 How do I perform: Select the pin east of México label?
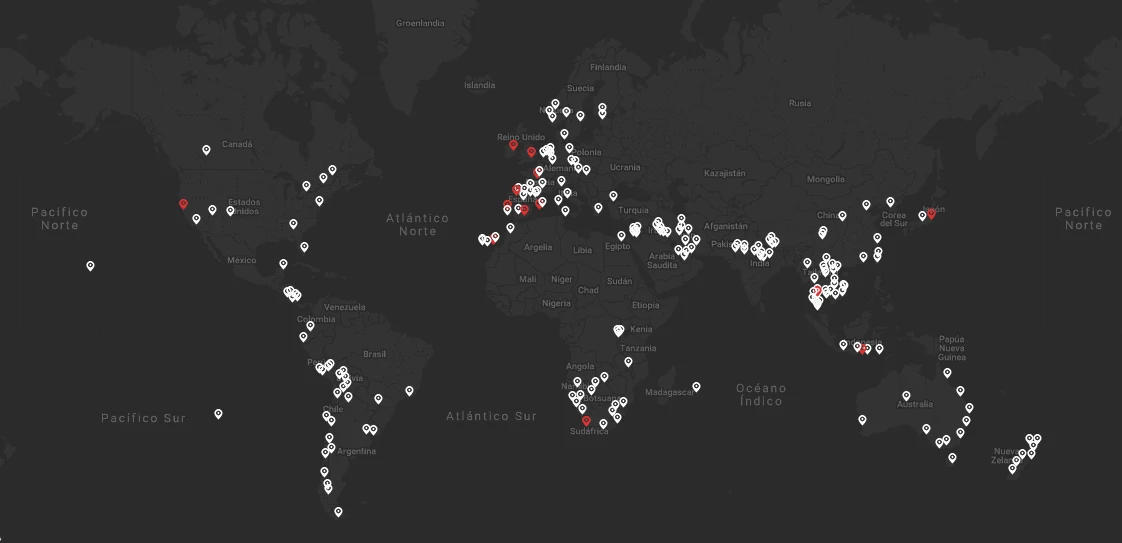(x=284, y=264)
